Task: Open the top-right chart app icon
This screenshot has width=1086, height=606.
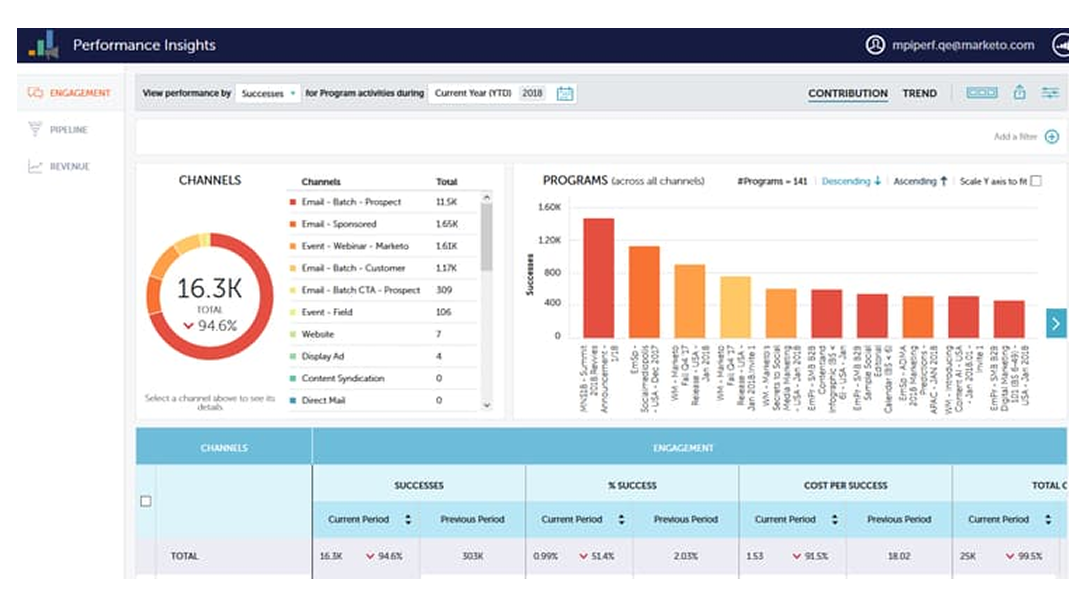Action: 1060,45
